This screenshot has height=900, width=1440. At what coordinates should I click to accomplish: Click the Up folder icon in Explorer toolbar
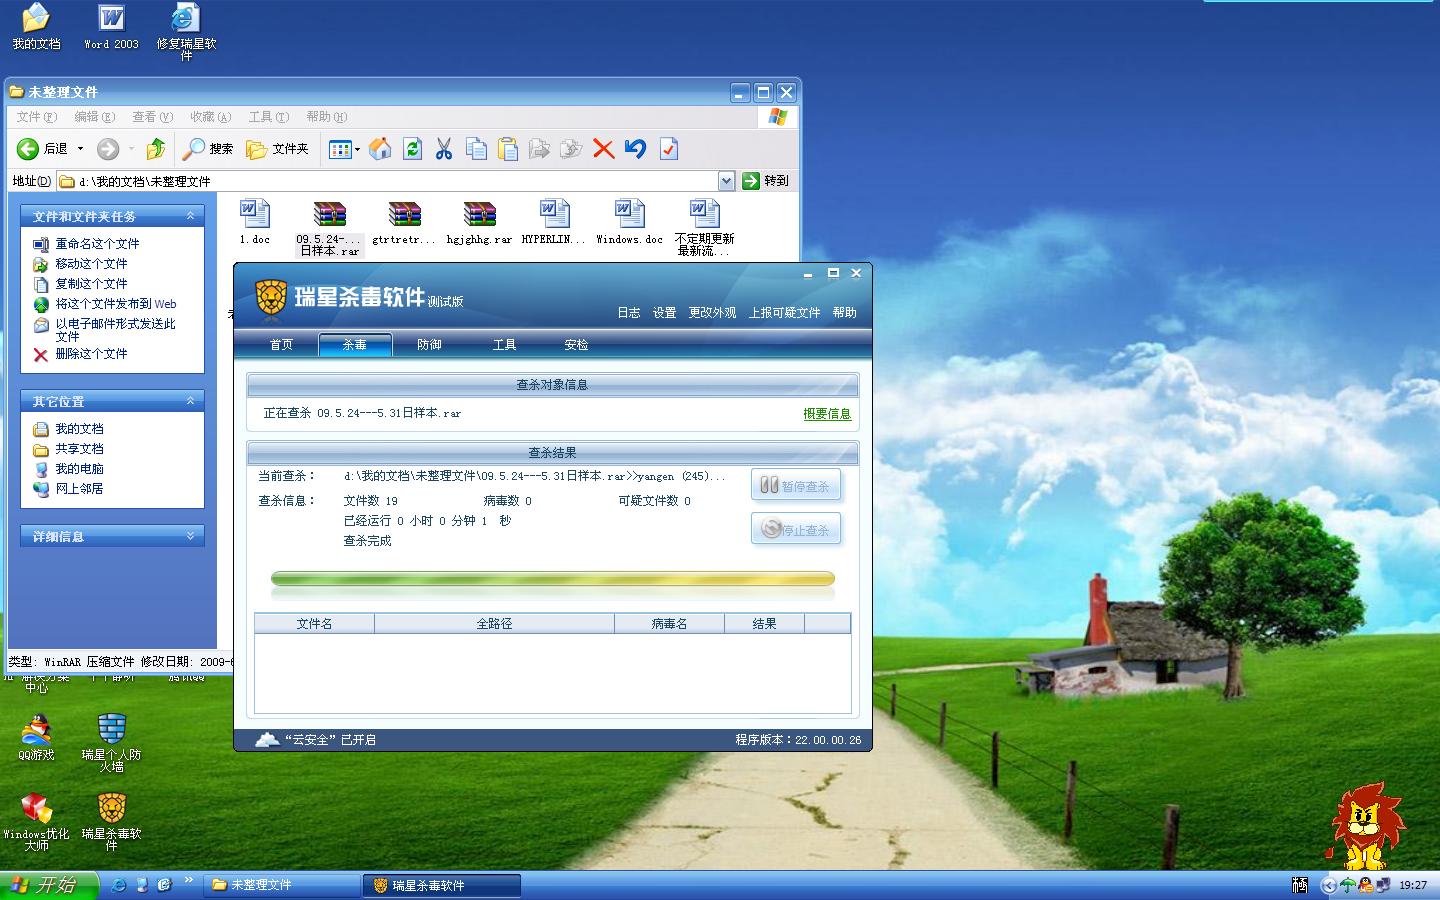coord(155,149)
